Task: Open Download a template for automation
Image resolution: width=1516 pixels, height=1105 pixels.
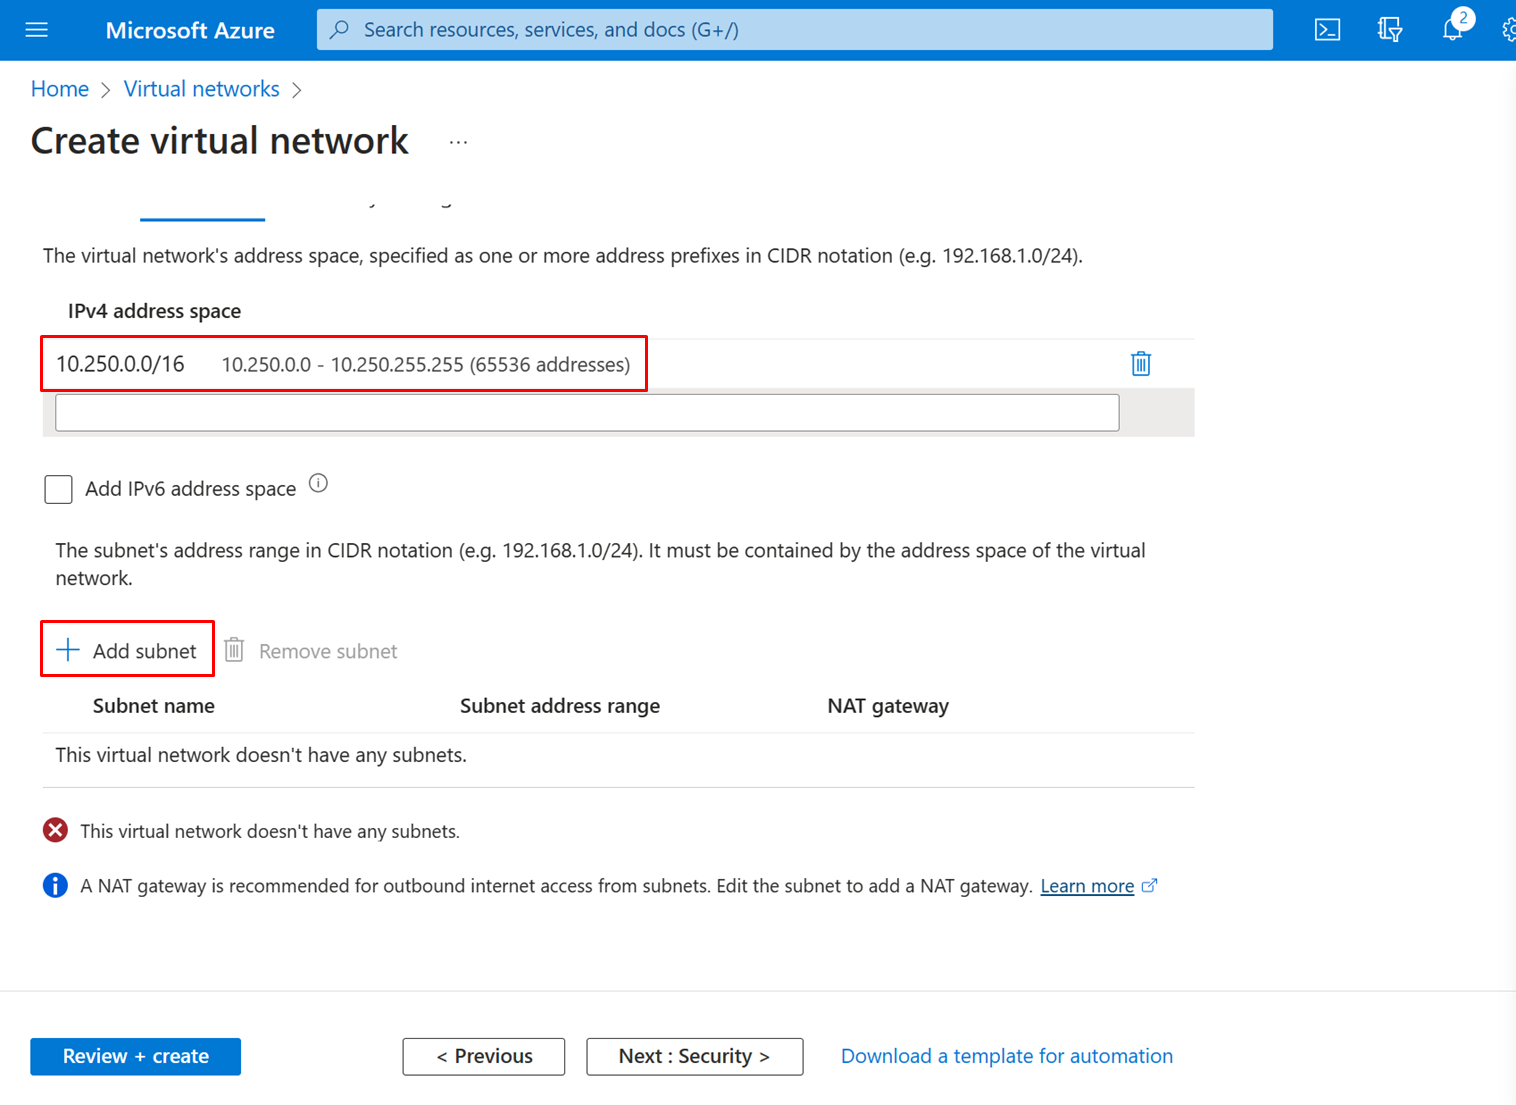Action: point(1006,1055)
